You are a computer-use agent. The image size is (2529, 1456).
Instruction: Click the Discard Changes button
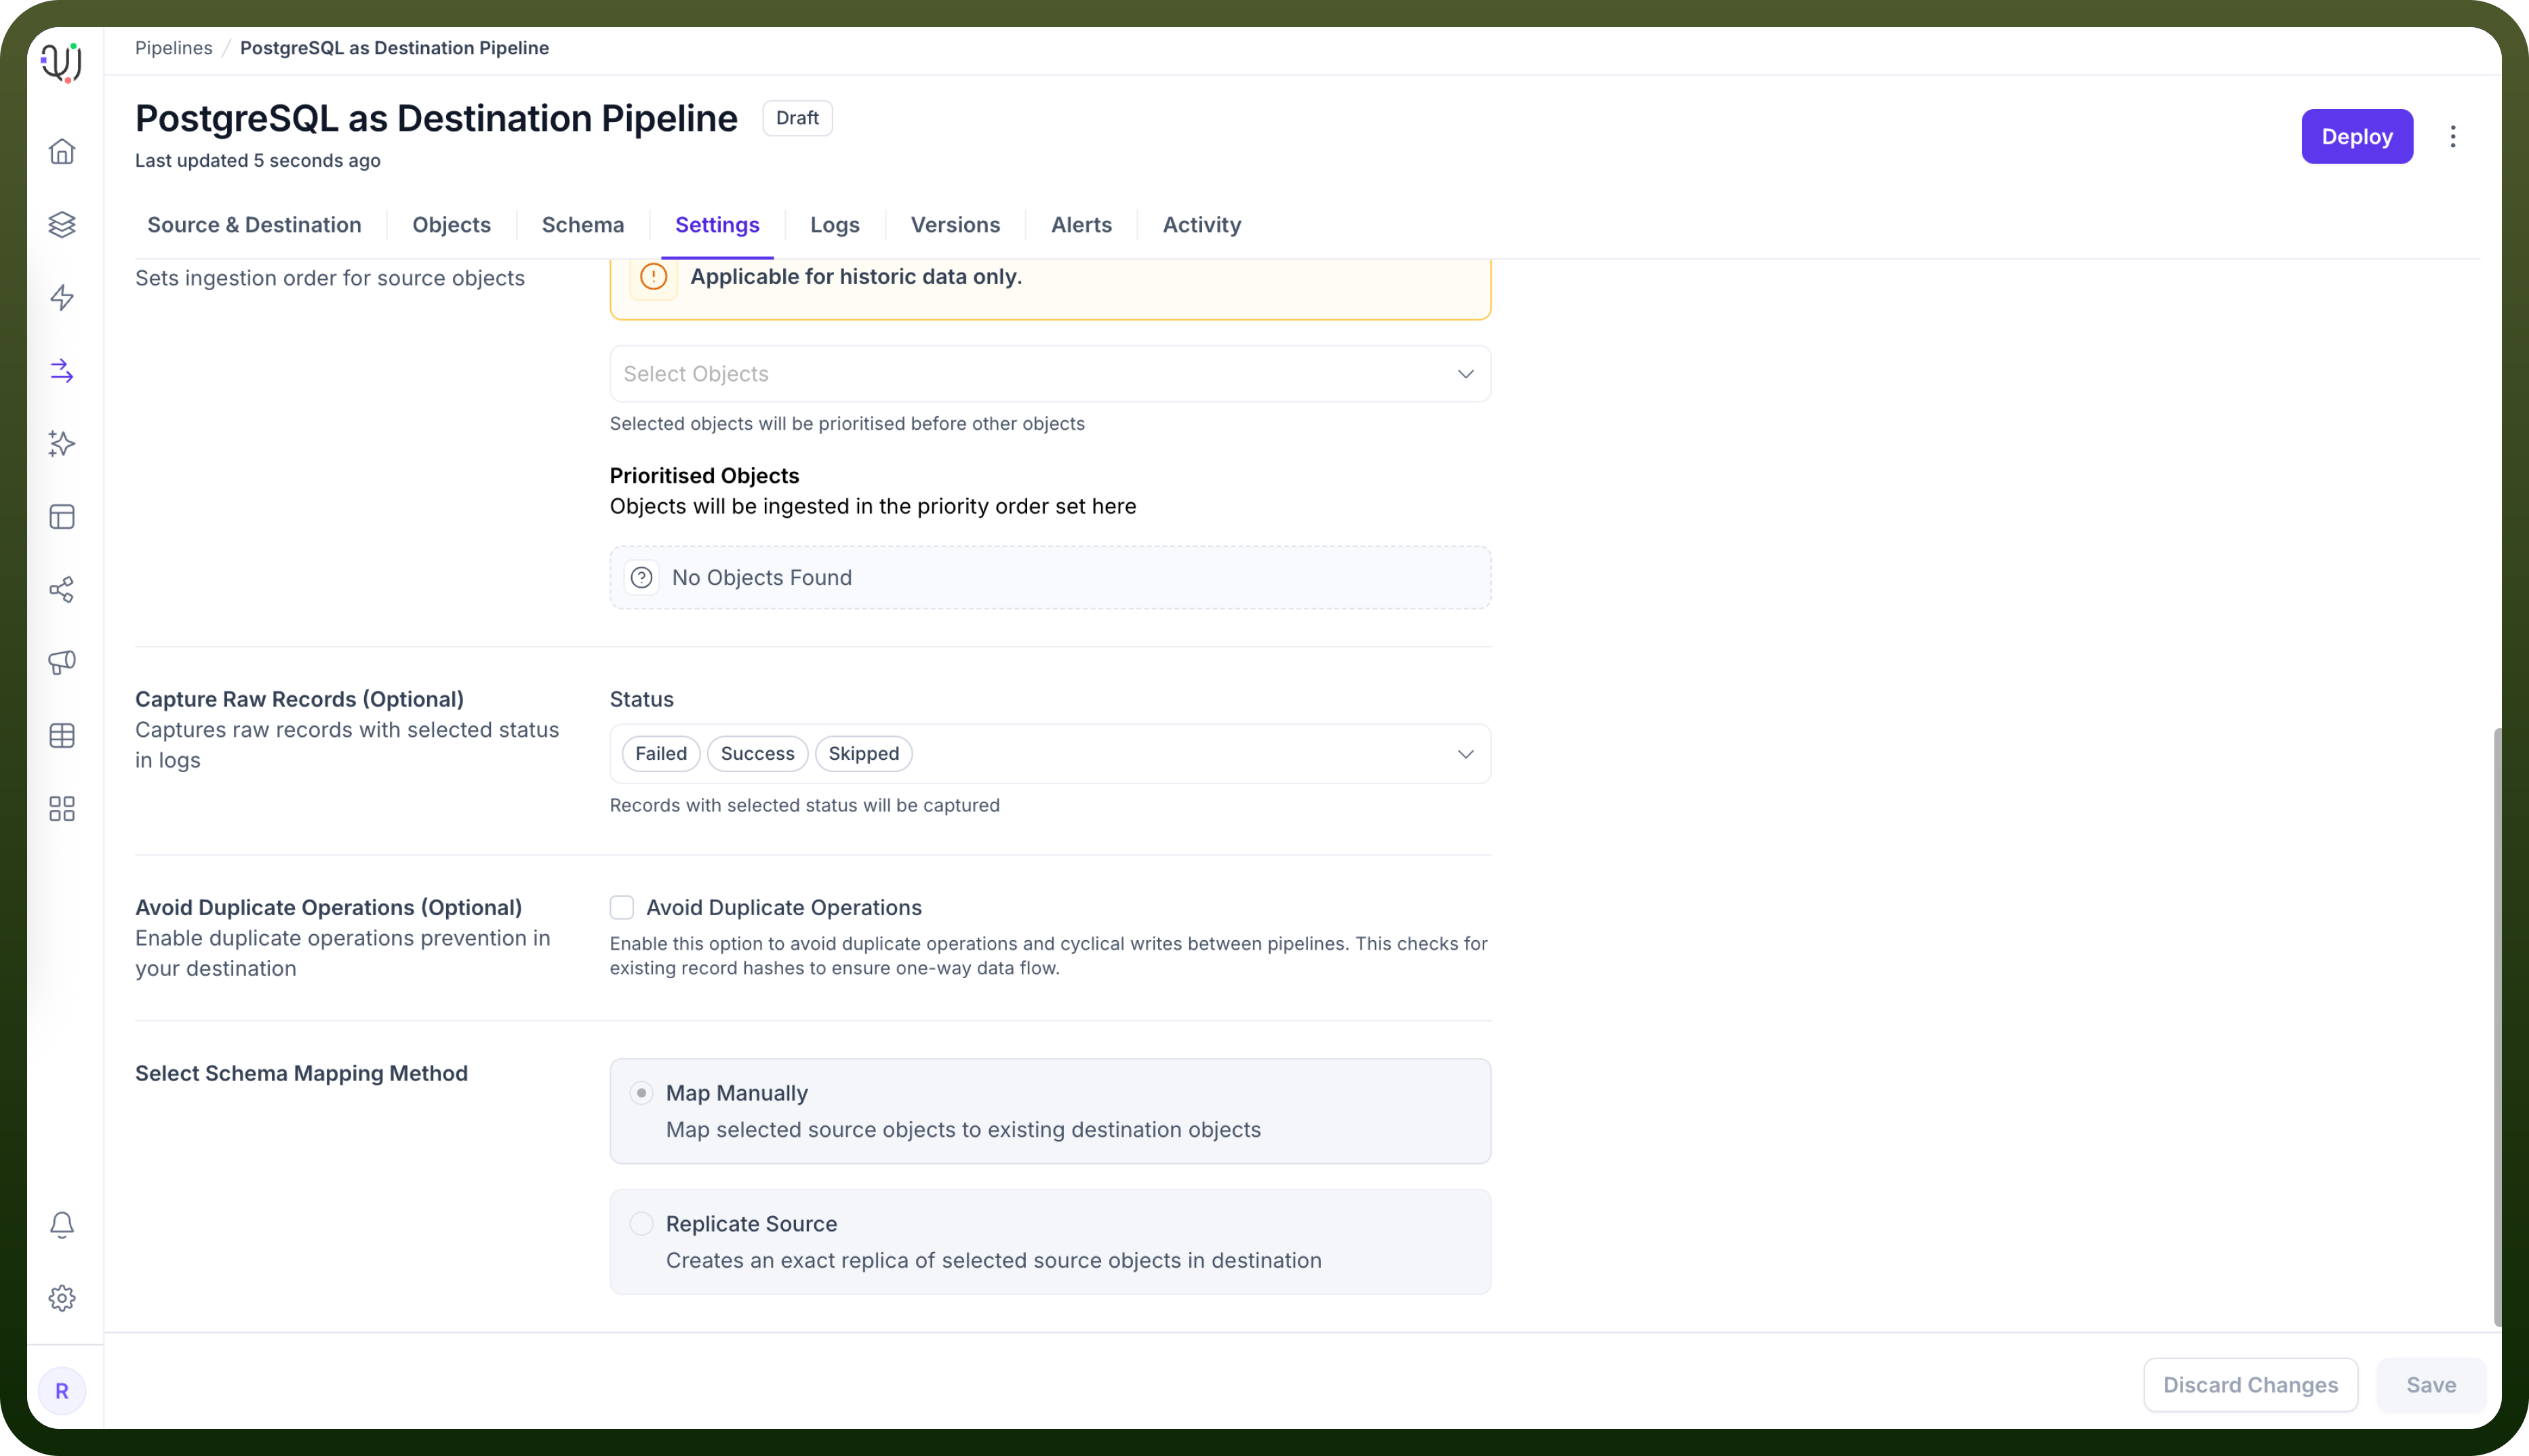[2250, 1385]
